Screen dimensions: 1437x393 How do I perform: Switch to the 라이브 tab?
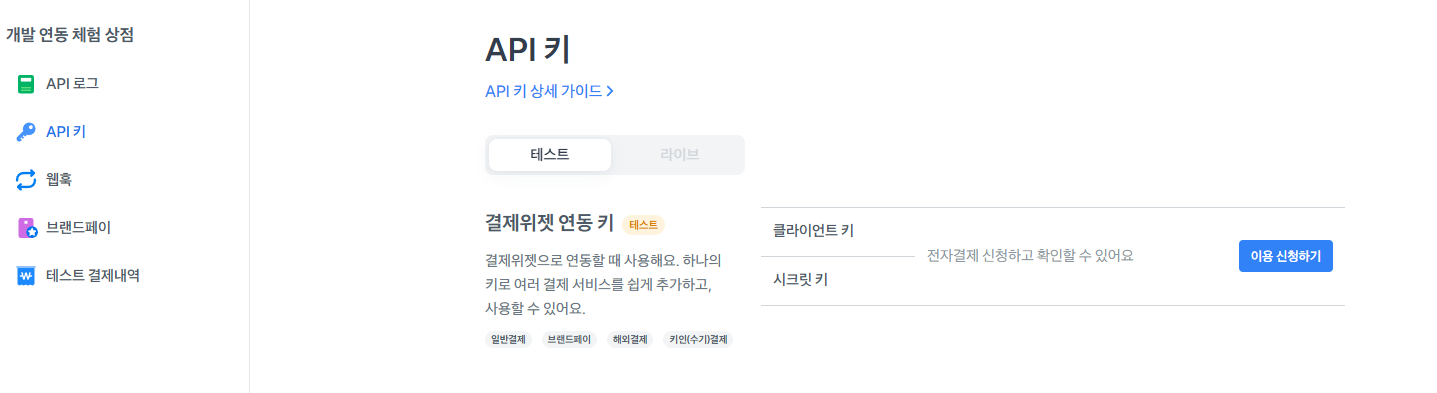tap(679, 155)
